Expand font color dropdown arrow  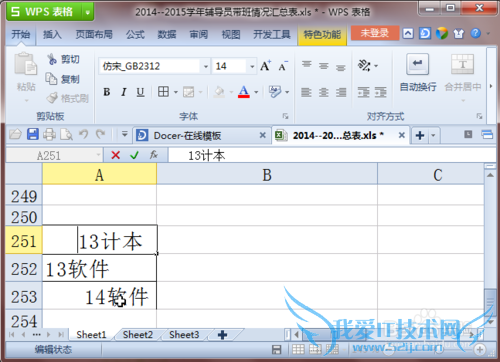(256, 92)
